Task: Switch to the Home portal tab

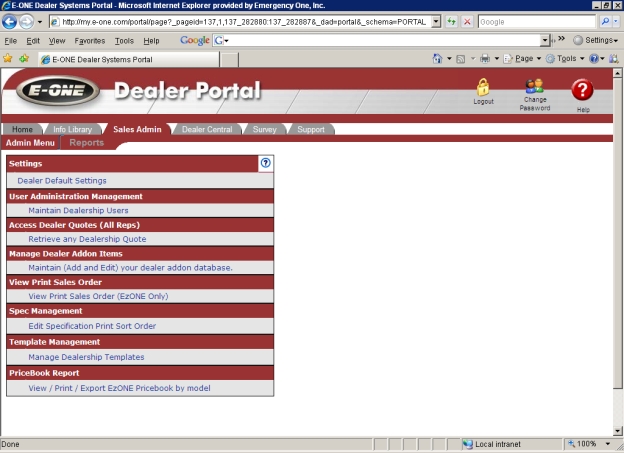Action: pyautogui.click(x=22, y=129)
